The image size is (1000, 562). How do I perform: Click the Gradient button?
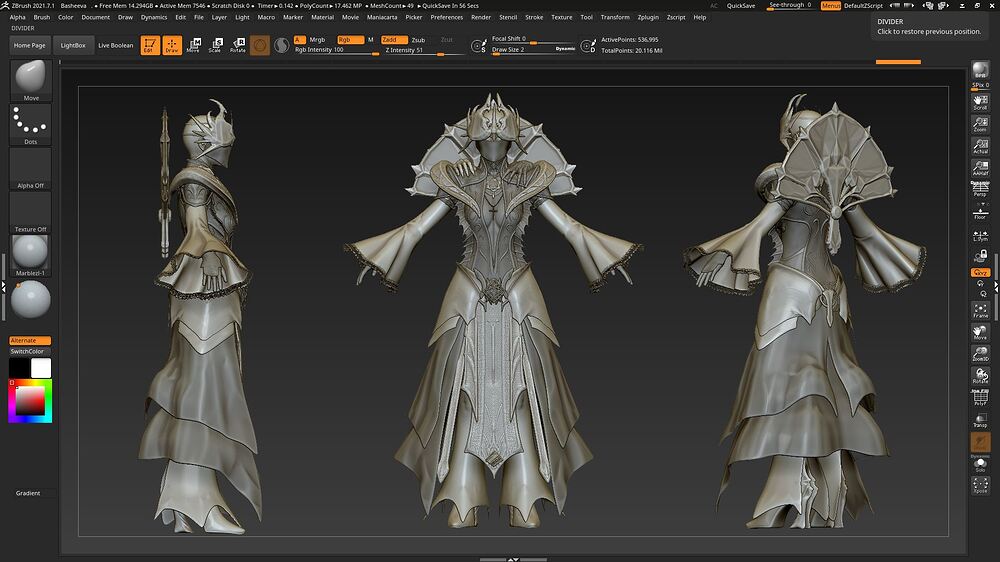(x=30, y=493)
